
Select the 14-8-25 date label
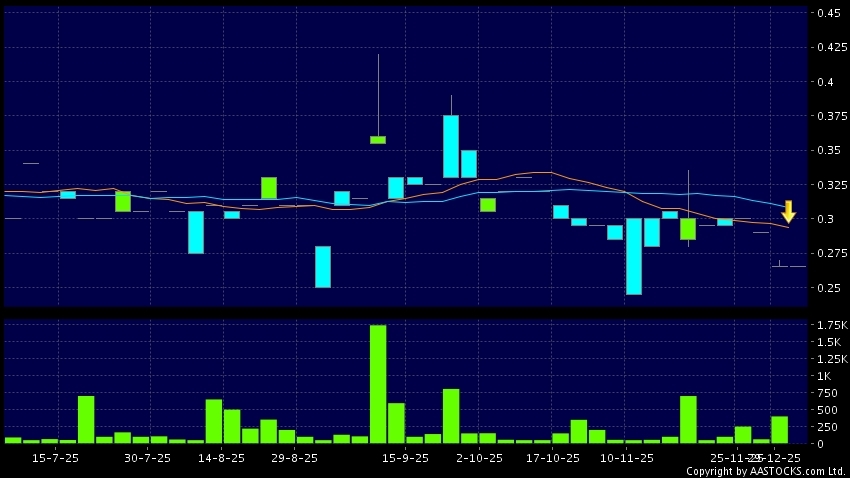(x=222, y=457)
